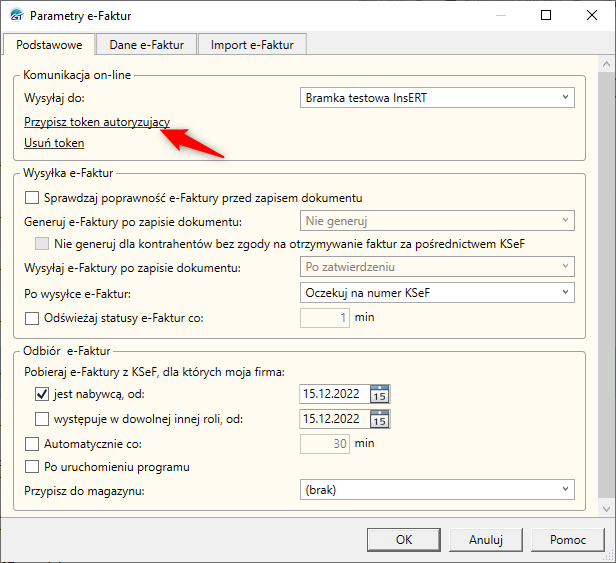
Task: Click the app icon in title bar
Action: pyautogui.click(x=15, y=16)
